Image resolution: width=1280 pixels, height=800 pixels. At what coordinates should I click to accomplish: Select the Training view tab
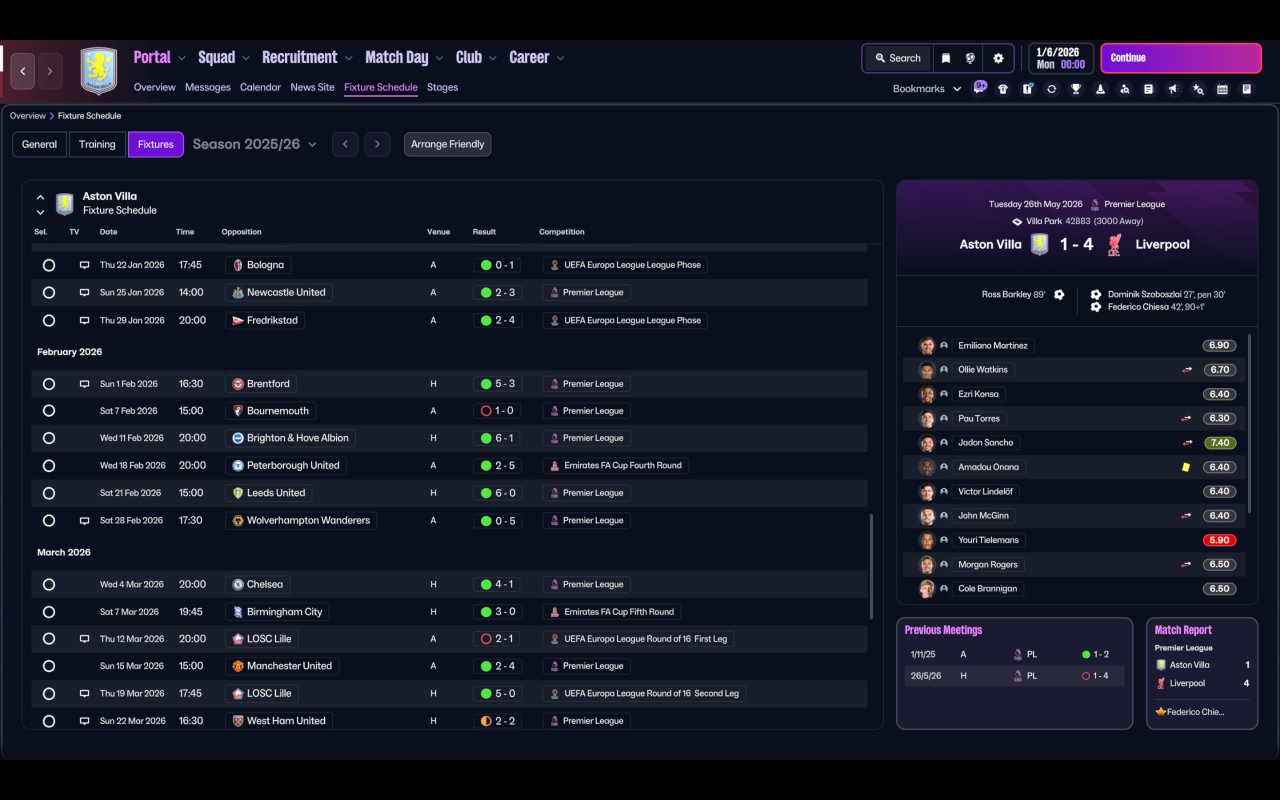[97, 144]
